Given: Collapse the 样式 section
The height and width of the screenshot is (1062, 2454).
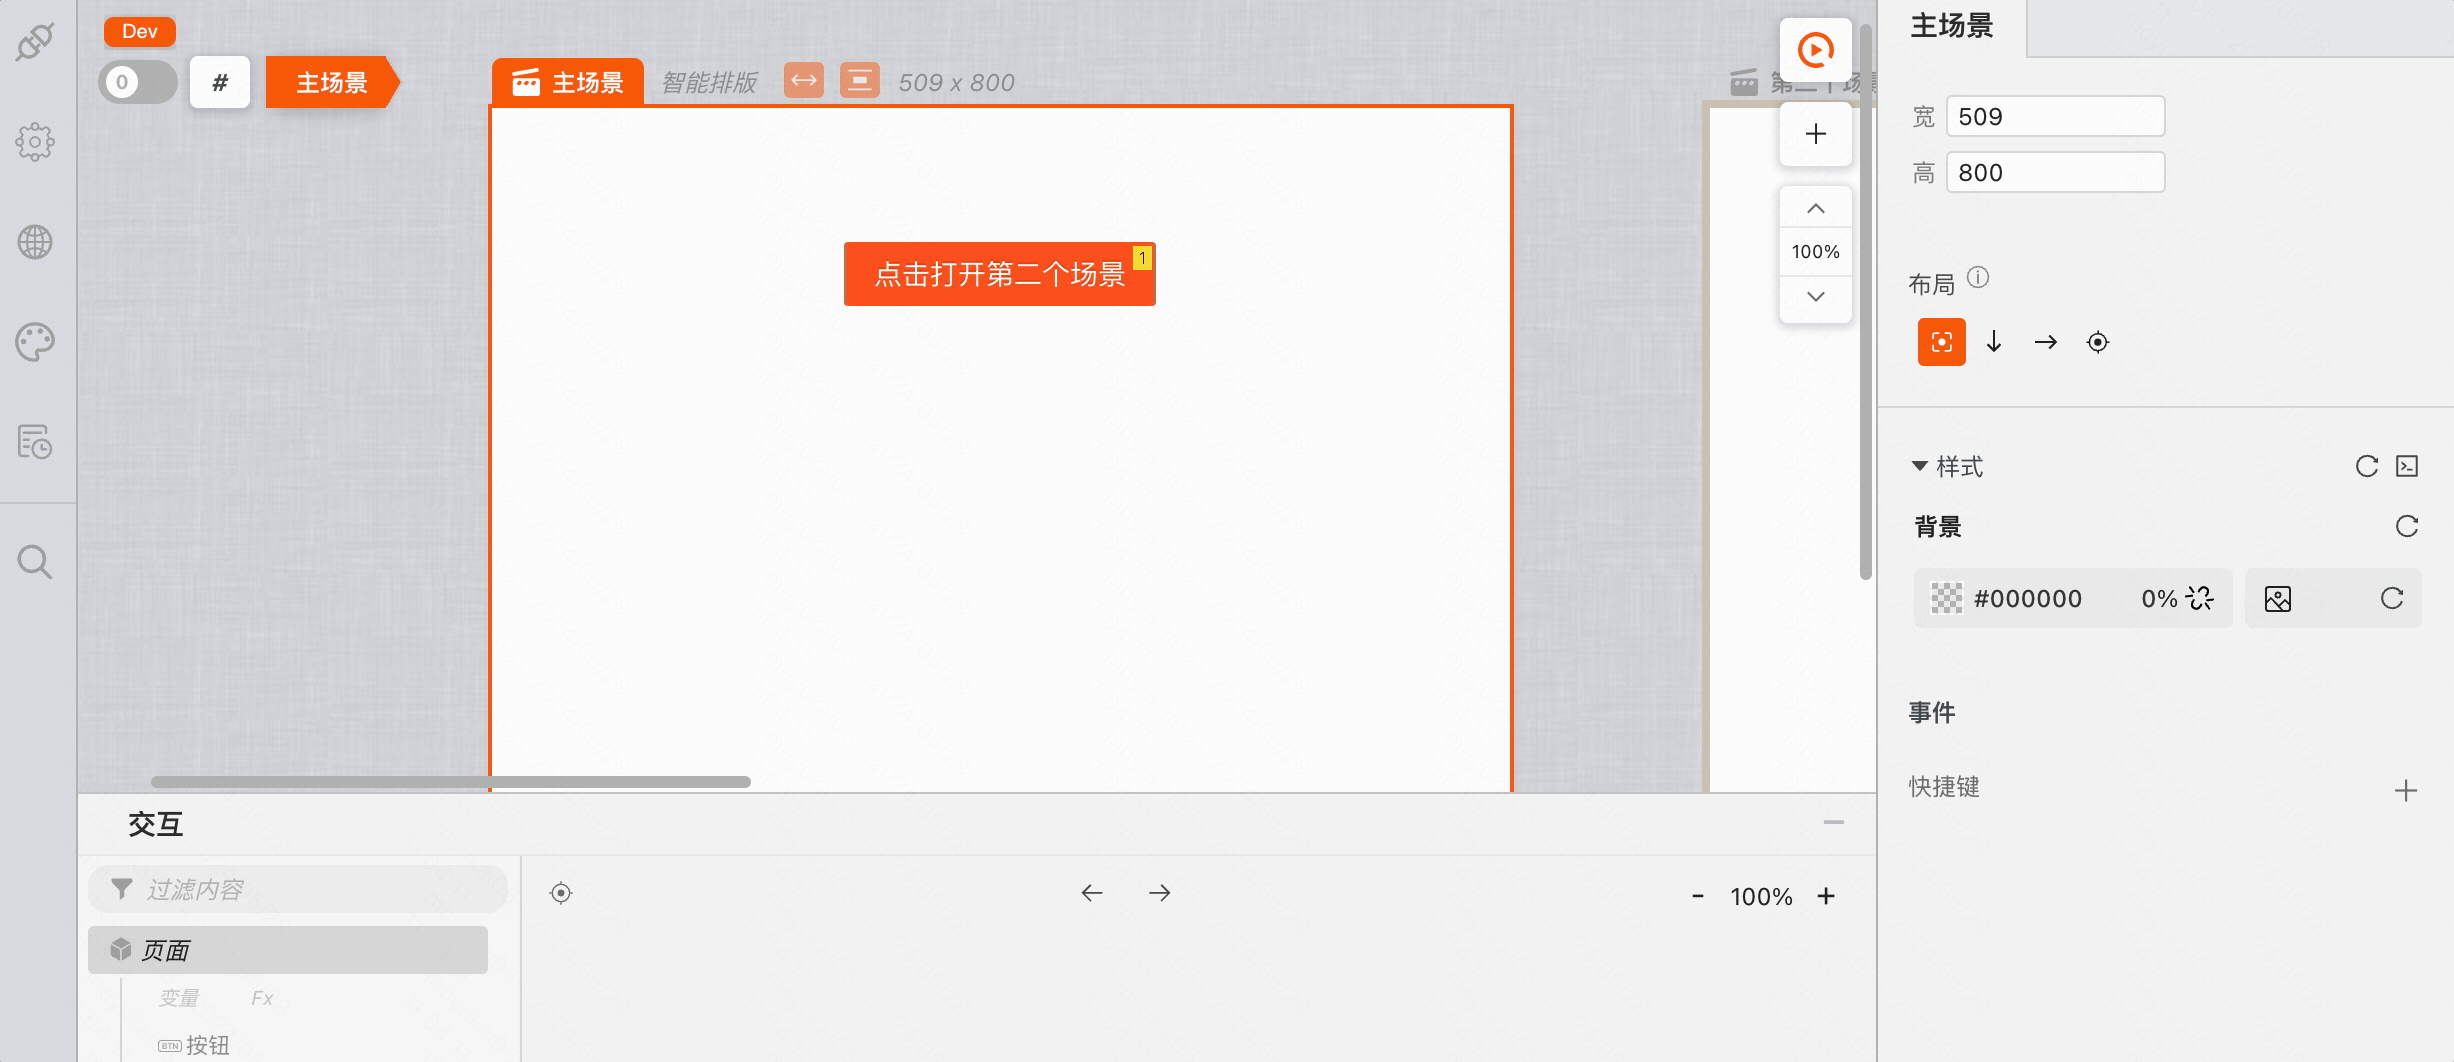Looking at the screenshot, I should [x=1918, y=466].
